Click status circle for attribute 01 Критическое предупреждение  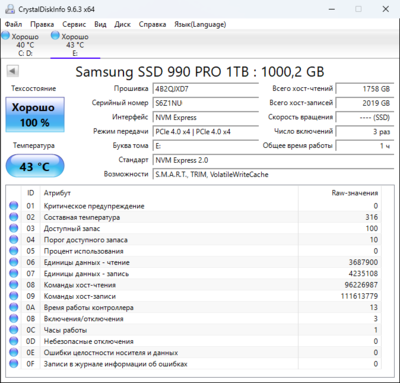[x=14, y=206]
